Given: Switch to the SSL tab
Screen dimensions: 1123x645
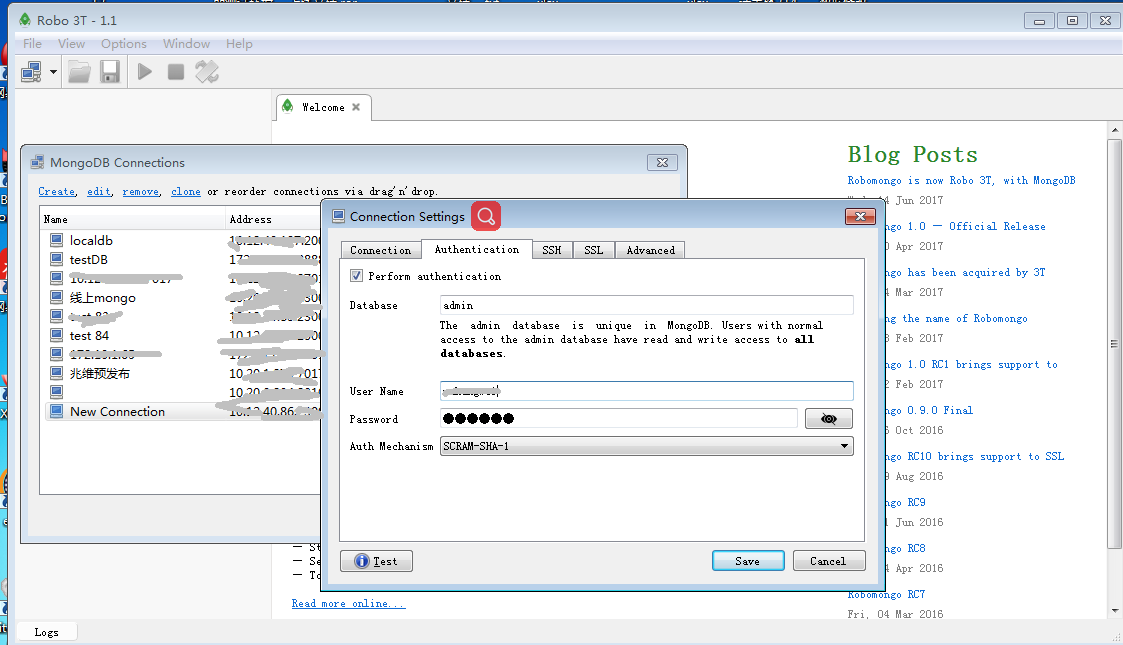Looking at the screenshot, I should pyautogui.click(x=593, y=251).
